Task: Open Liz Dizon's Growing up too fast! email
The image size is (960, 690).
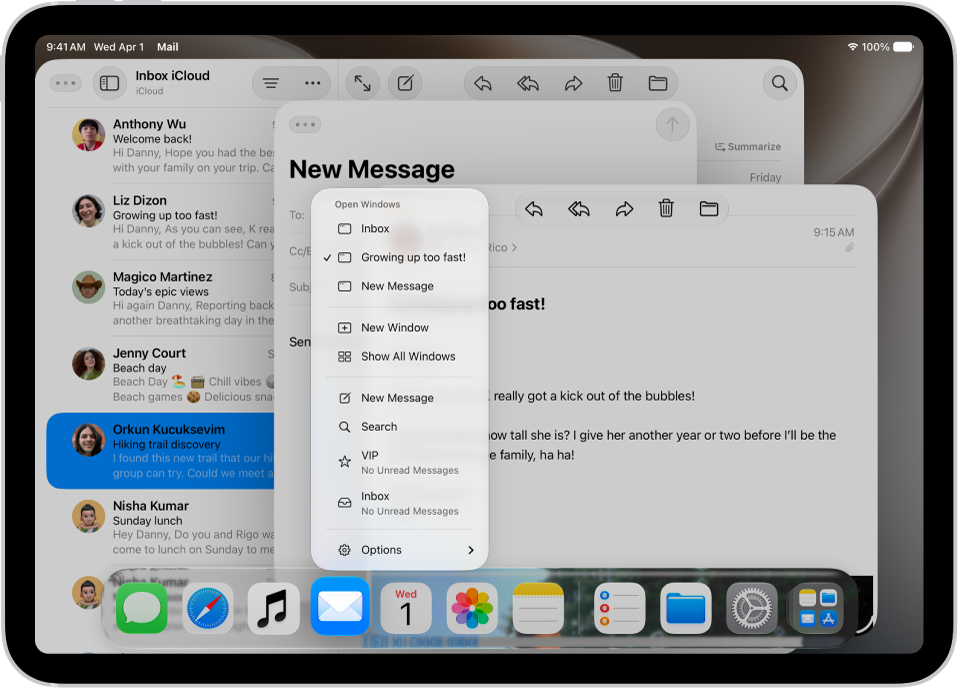Action: click(162, 222)
